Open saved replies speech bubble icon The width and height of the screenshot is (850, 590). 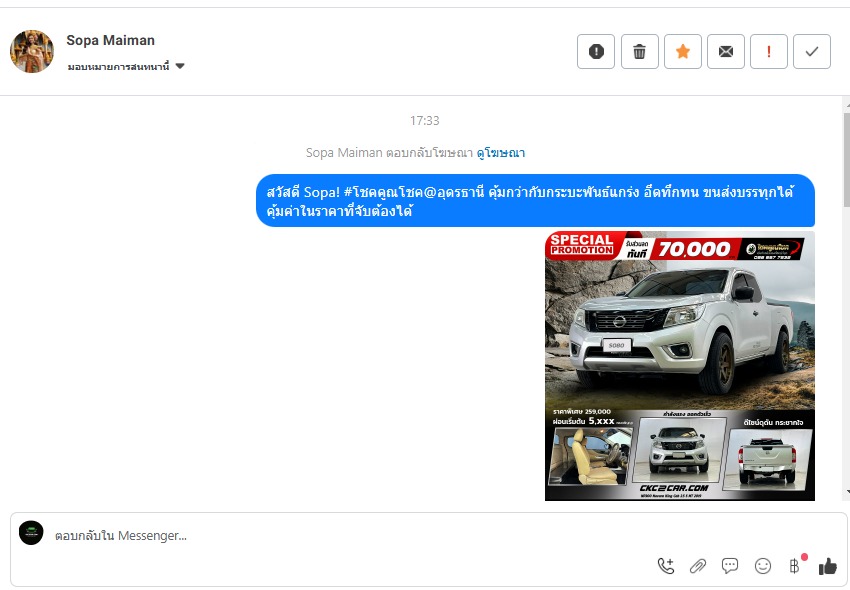pos(730,566)
